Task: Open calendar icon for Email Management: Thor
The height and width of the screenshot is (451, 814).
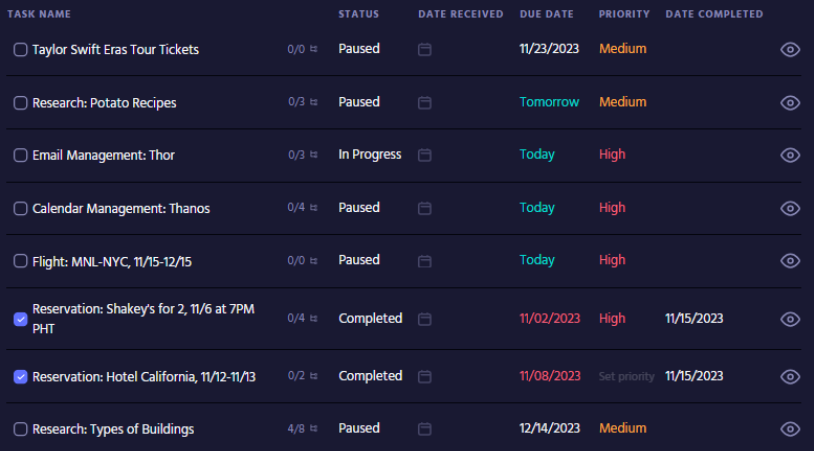Action: pos(424,155)
